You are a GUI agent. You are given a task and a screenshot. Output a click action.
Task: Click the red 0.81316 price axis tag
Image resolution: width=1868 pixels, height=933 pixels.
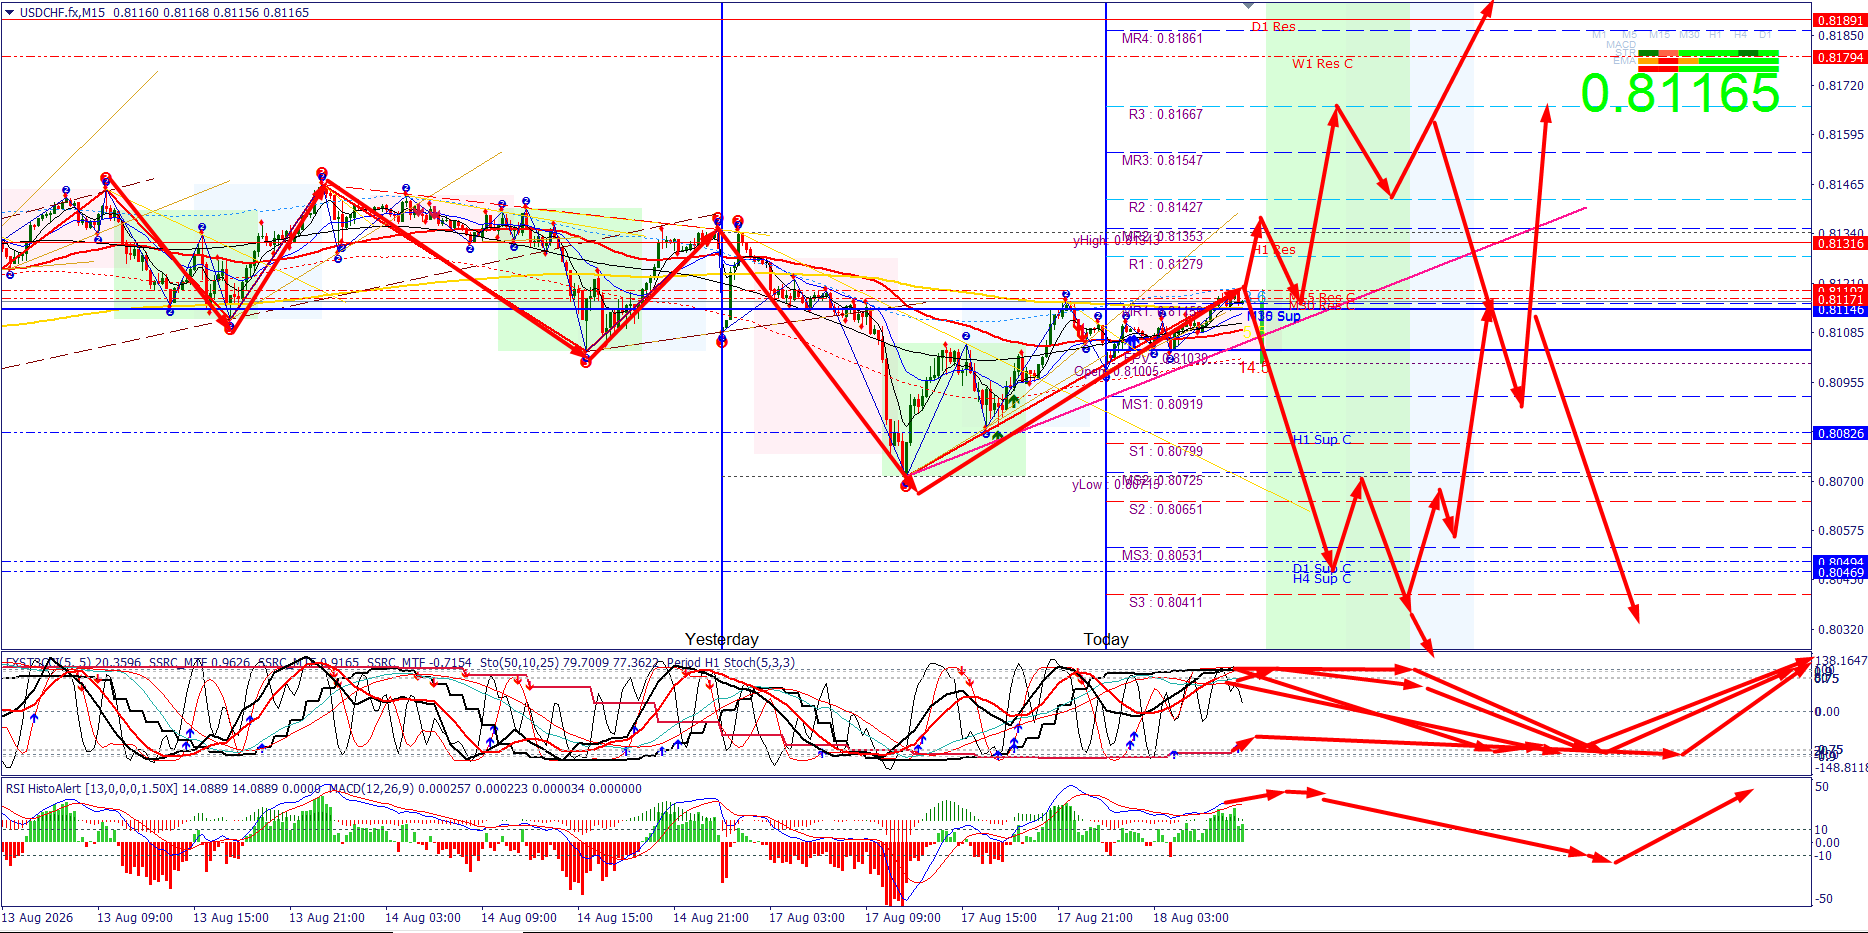pyautogui.click(x=1840, y=243)
